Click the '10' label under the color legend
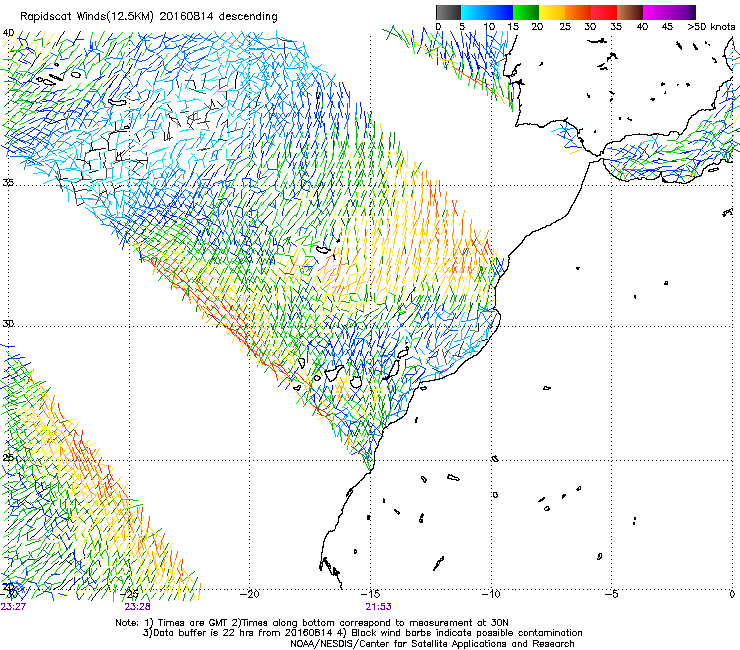The height and width of the screenshot is (650, 740). [489, 27]
